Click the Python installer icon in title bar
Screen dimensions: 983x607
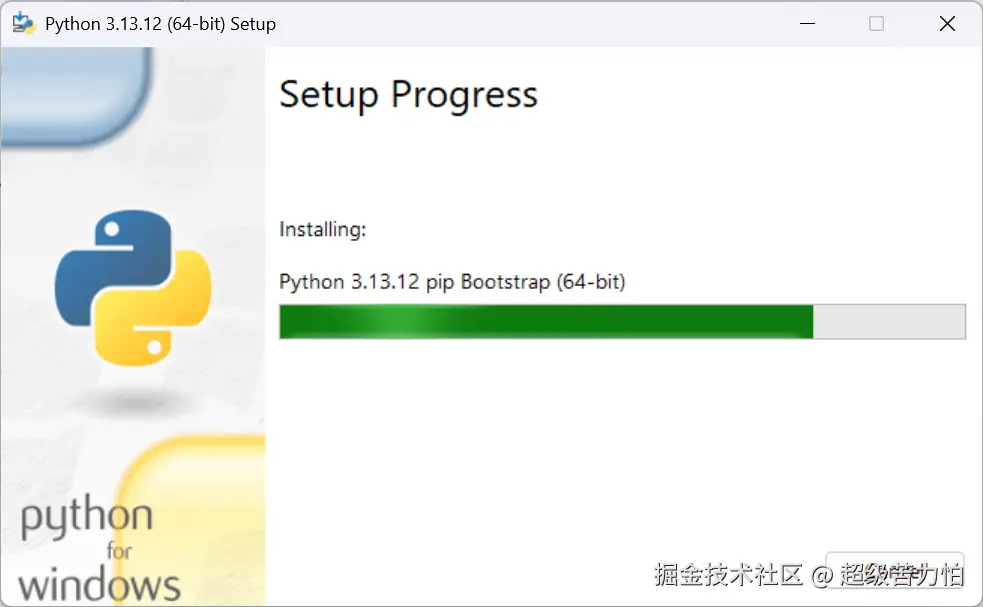point(24,23)
